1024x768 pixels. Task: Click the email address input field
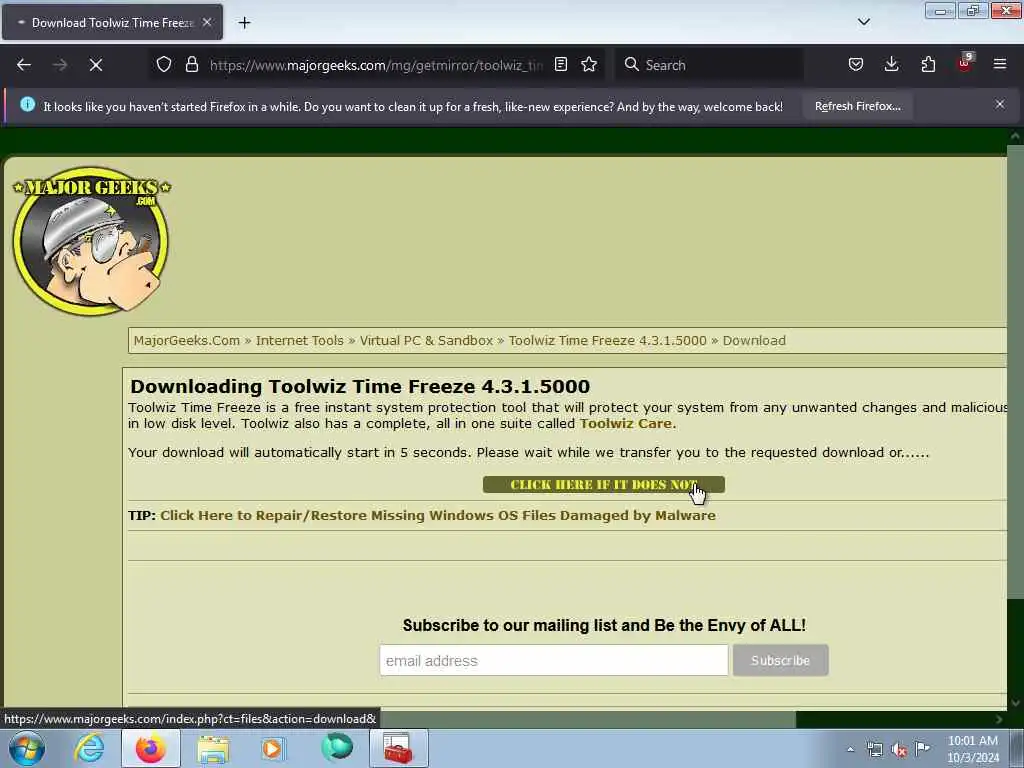(x=554, y=660)
